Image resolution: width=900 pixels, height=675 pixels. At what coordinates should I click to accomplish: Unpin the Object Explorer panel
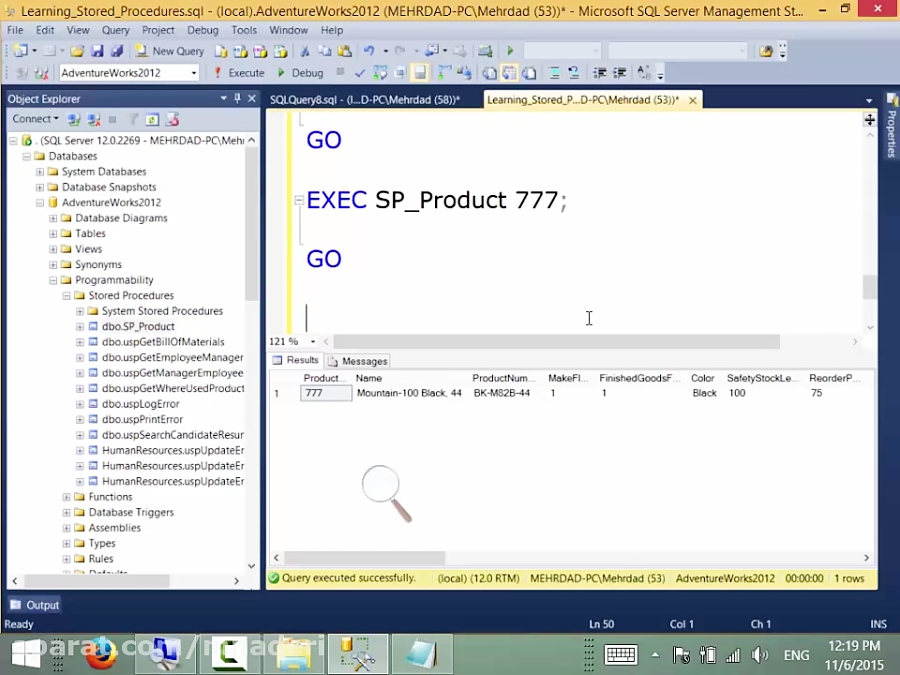point(237,98)
